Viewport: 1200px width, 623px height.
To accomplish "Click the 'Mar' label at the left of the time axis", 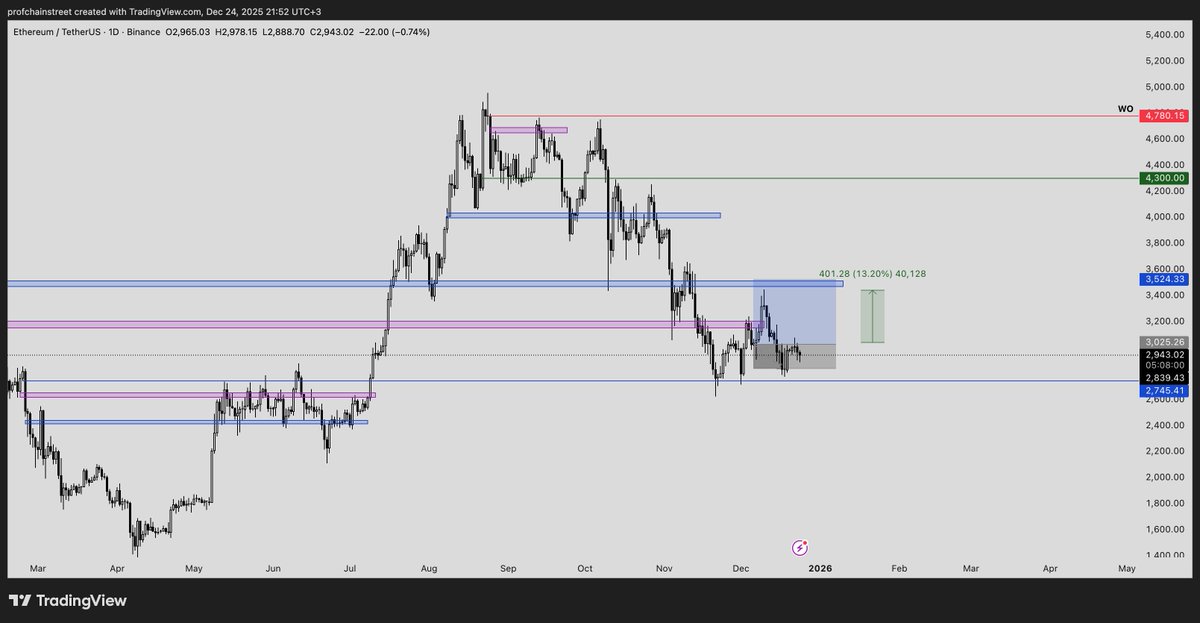I will click(x=37, y=568).
